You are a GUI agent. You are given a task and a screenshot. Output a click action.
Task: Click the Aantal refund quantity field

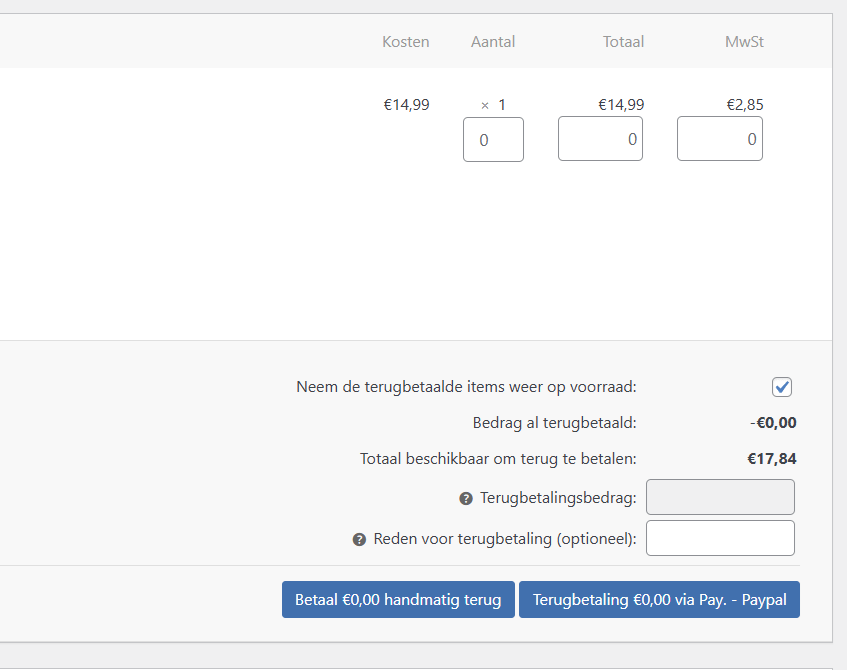(493, 139)
